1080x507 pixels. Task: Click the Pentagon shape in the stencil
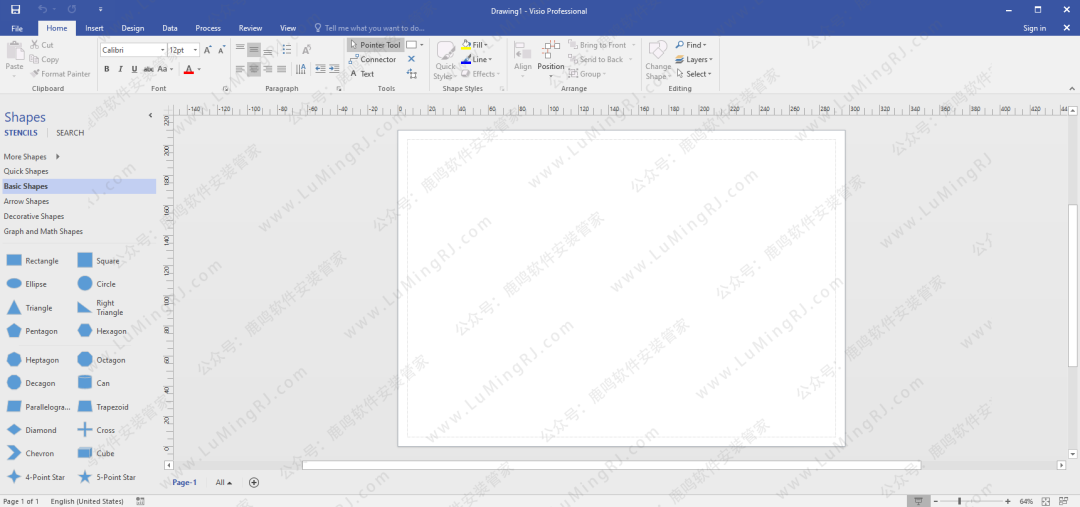pos(14,331)
